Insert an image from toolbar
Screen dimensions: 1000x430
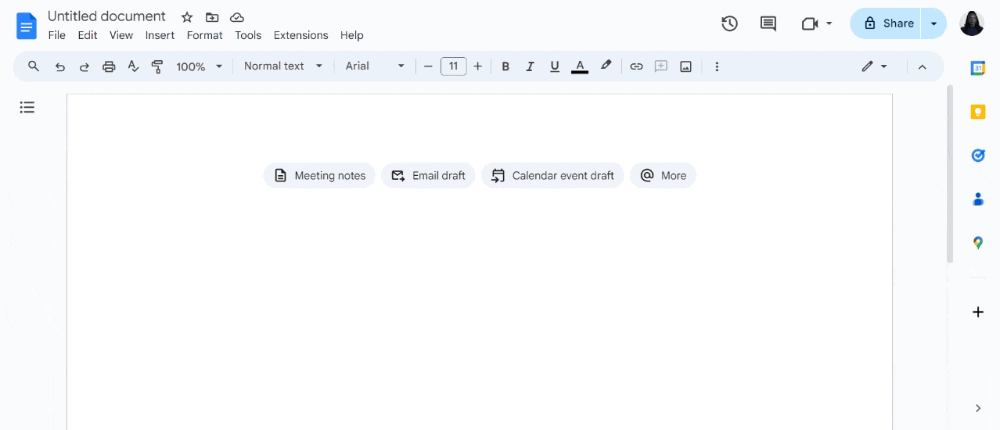coord(686,66)
